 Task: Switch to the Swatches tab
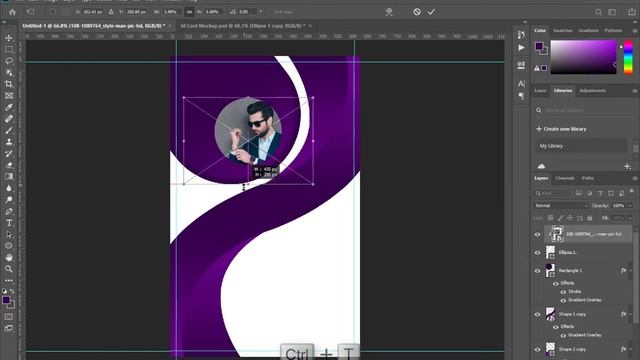click(562, 31)
